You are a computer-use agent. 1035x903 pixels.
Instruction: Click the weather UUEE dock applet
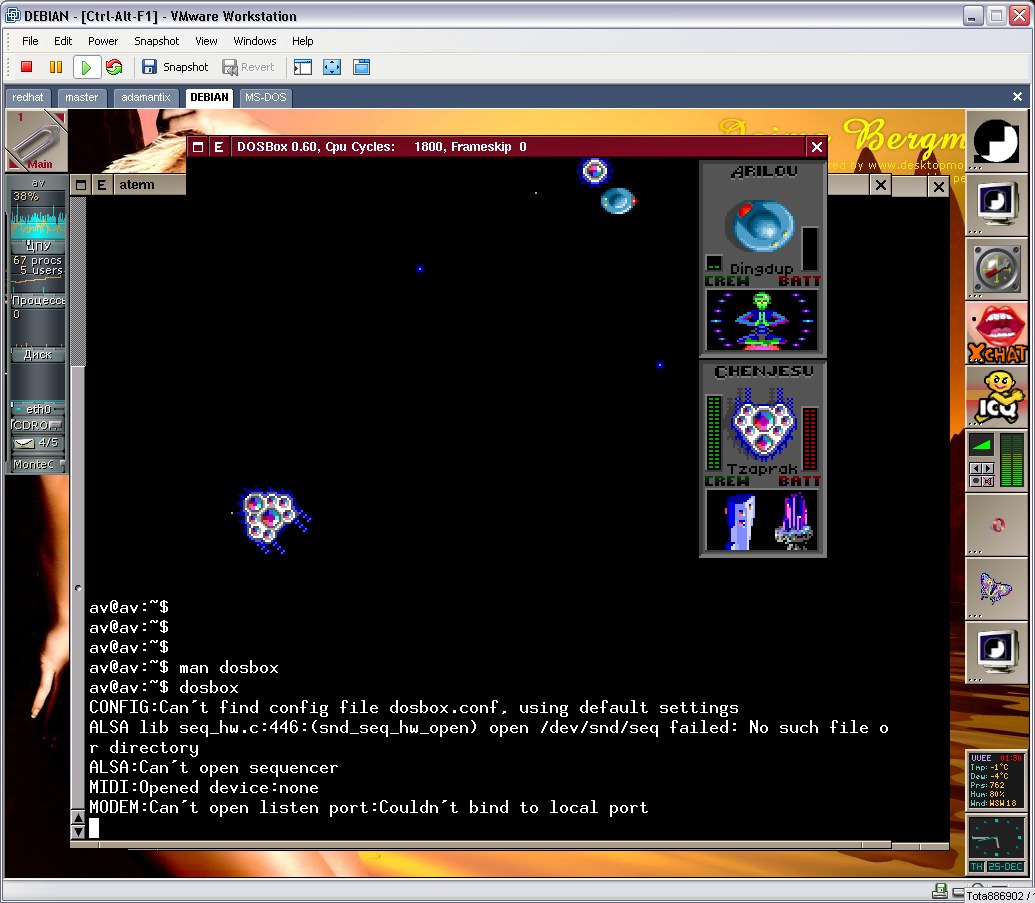996,780
